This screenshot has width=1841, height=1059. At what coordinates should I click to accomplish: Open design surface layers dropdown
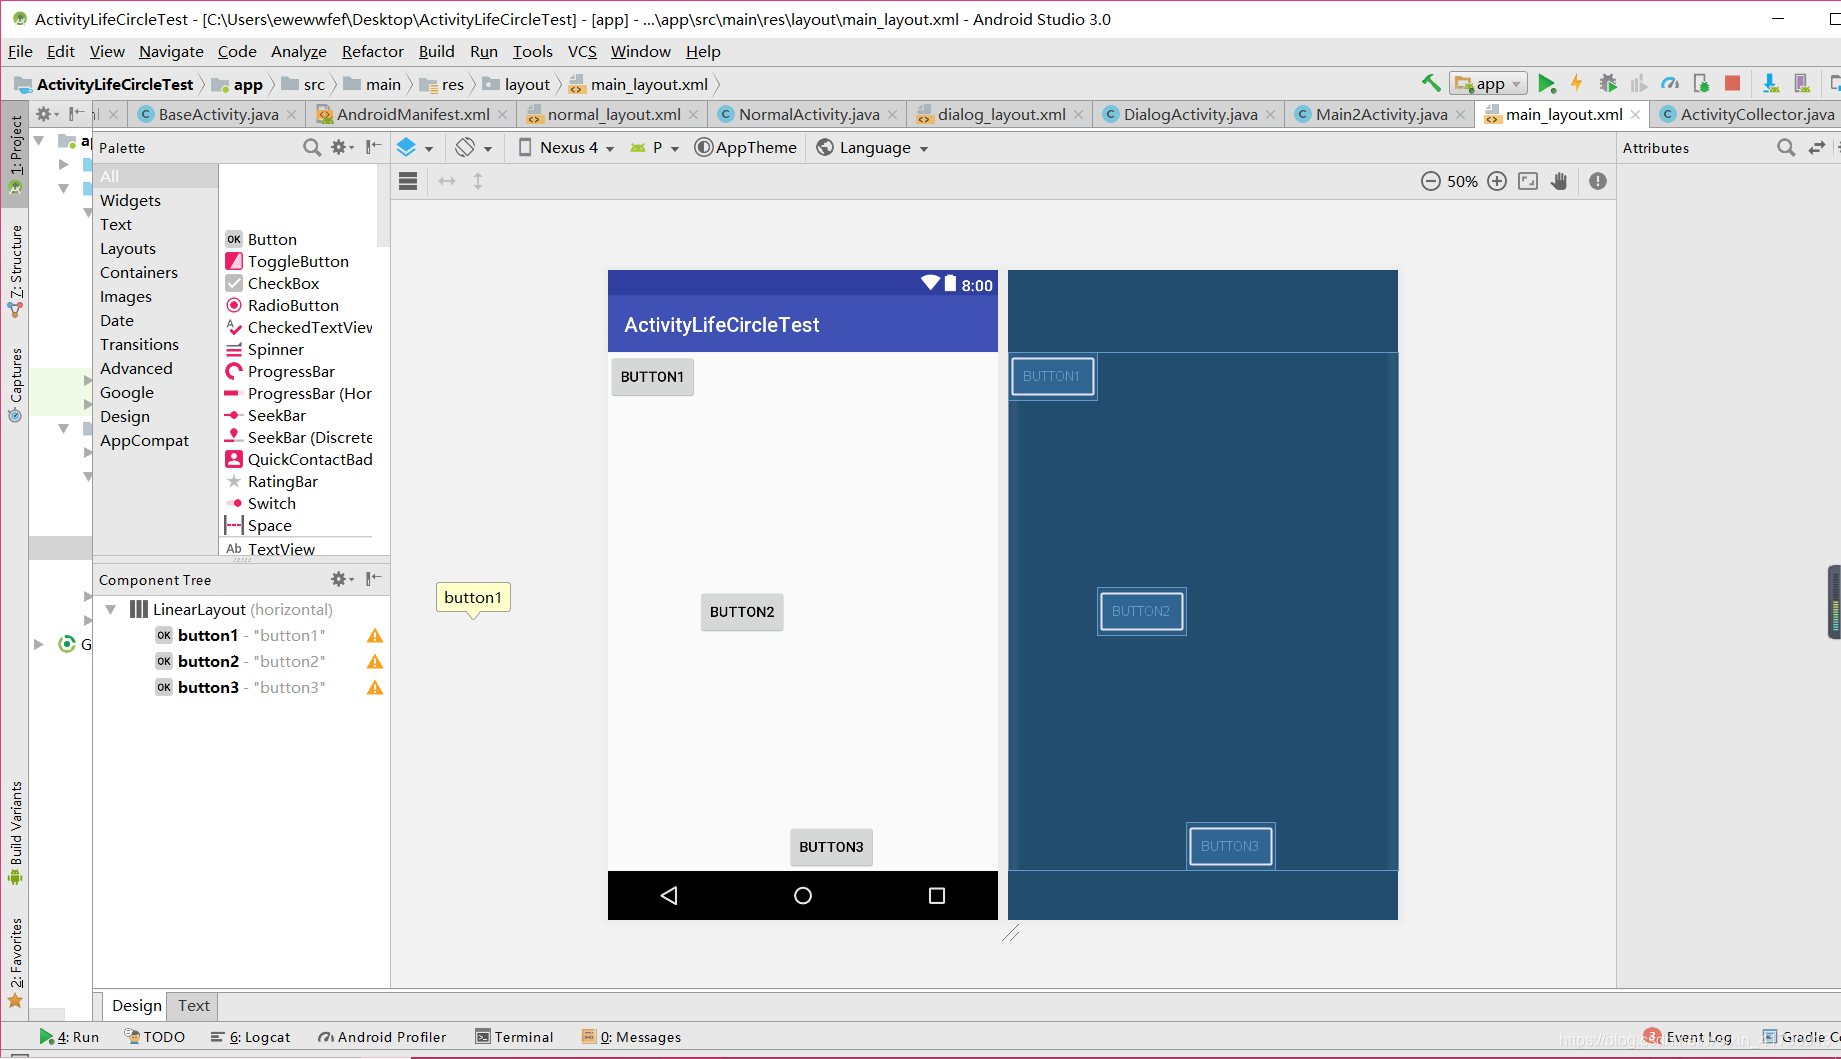click(x=415, y=148)
